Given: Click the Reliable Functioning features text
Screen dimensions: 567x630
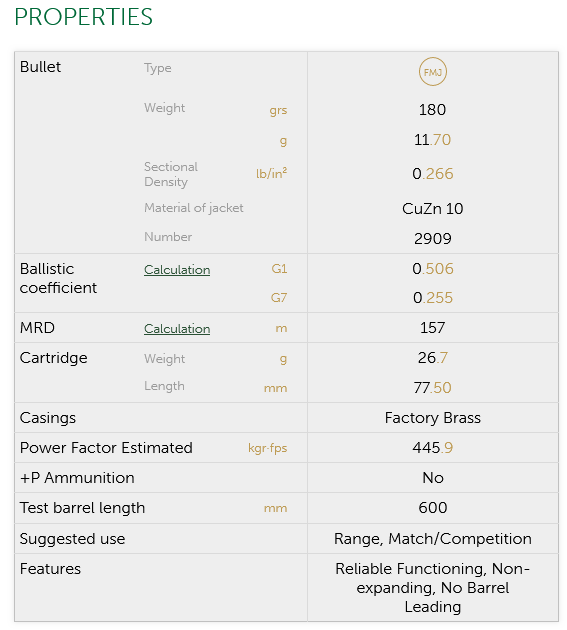Looking at the screenshot, I should (x=409, y=569).
